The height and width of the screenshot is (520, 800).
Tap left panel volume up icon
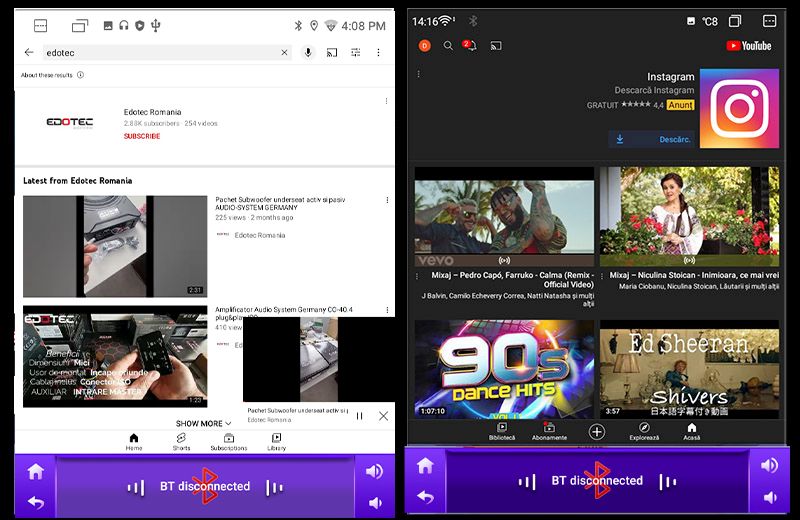(374, 471)
